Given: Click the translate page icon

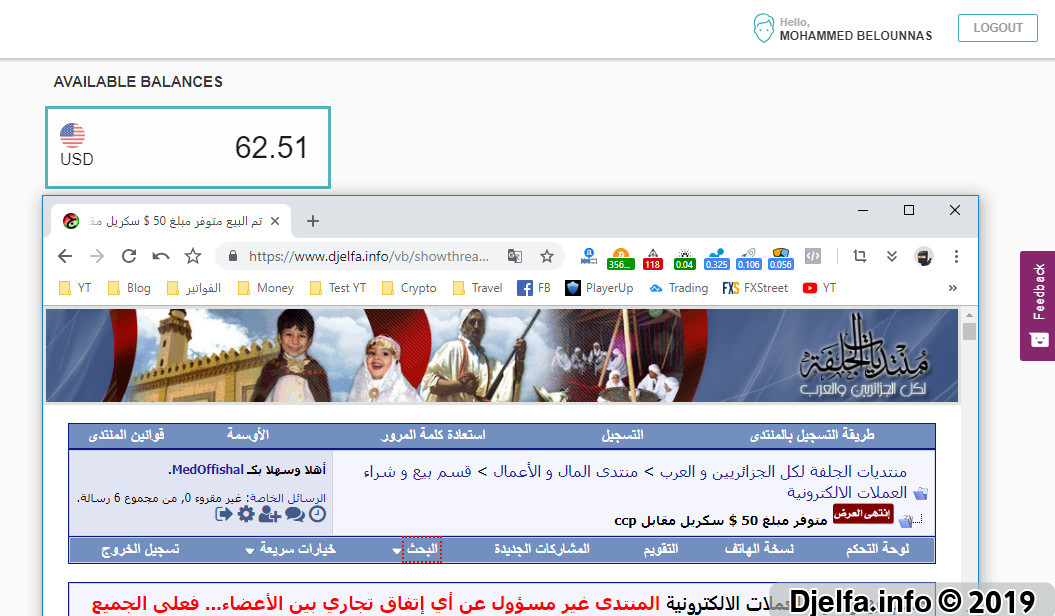Looking at the screenshot, I should coord(515,256).
